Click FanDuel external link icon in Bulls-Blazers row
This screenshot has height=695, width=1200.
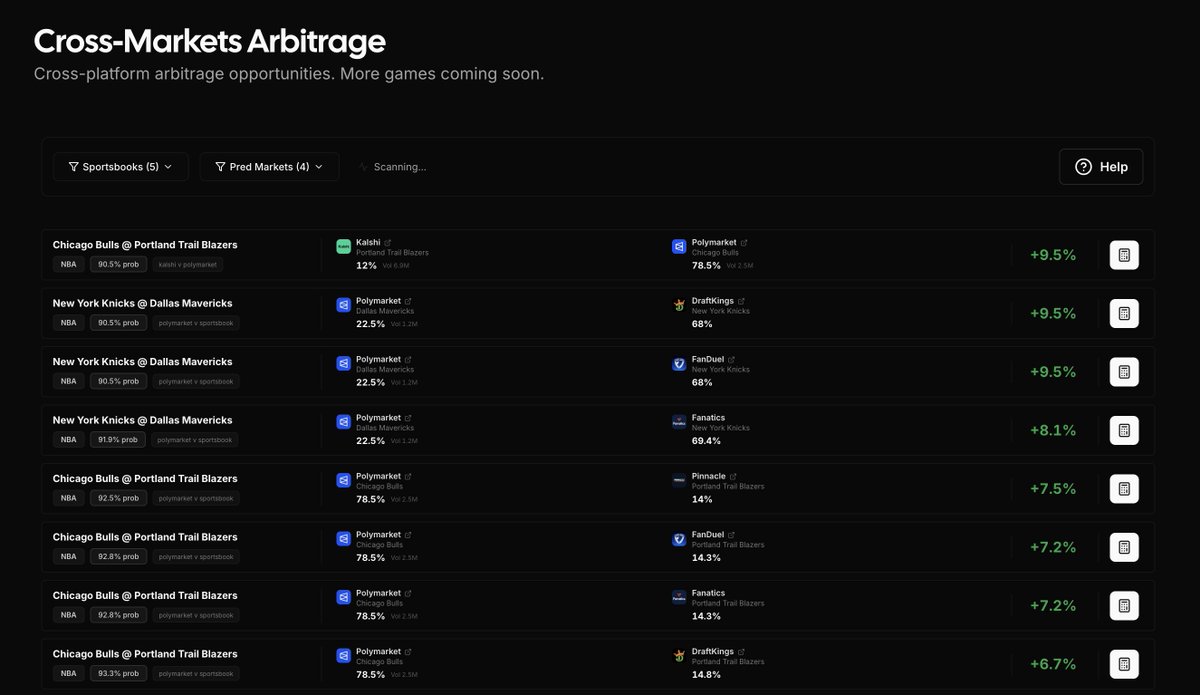pyautogui.click(x=731, y=535)
